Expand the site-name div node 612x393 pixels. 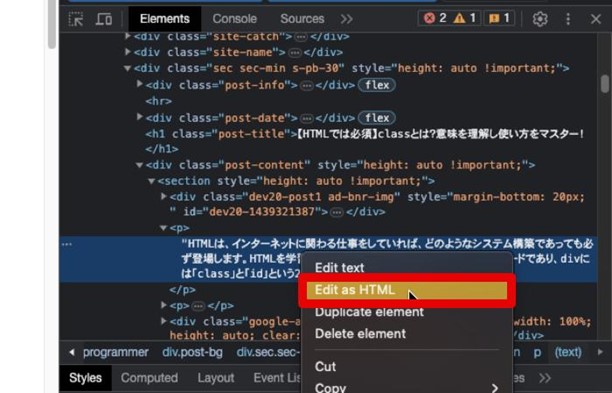coord(127,52)
